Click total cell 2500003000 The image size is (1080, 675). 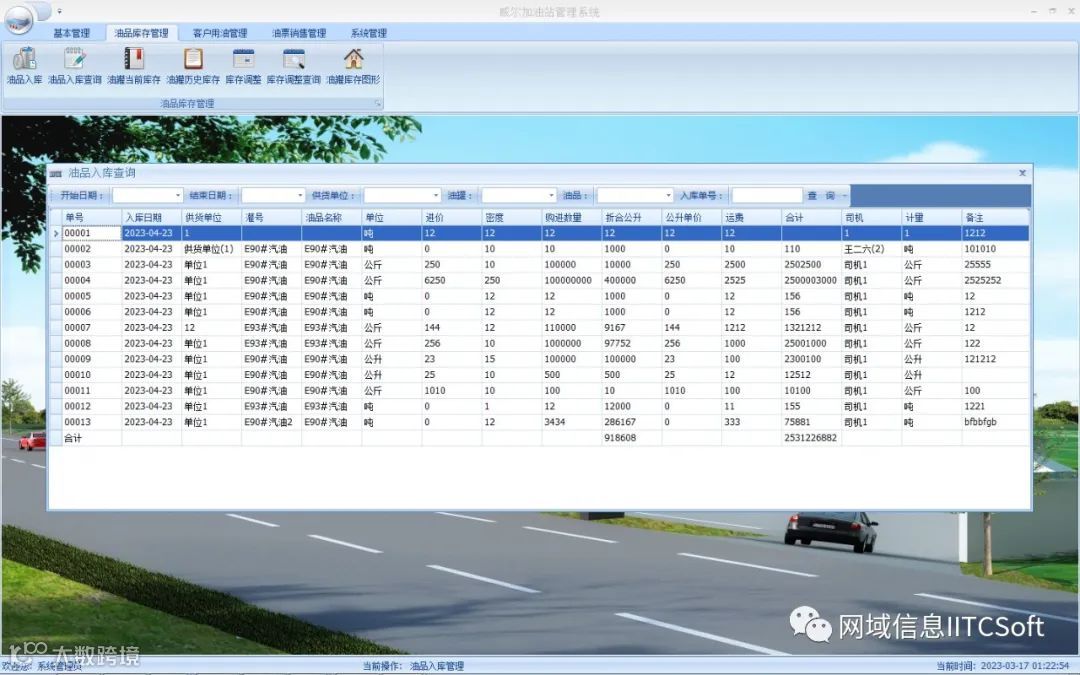pyautogui.click(x=811, y=280)
